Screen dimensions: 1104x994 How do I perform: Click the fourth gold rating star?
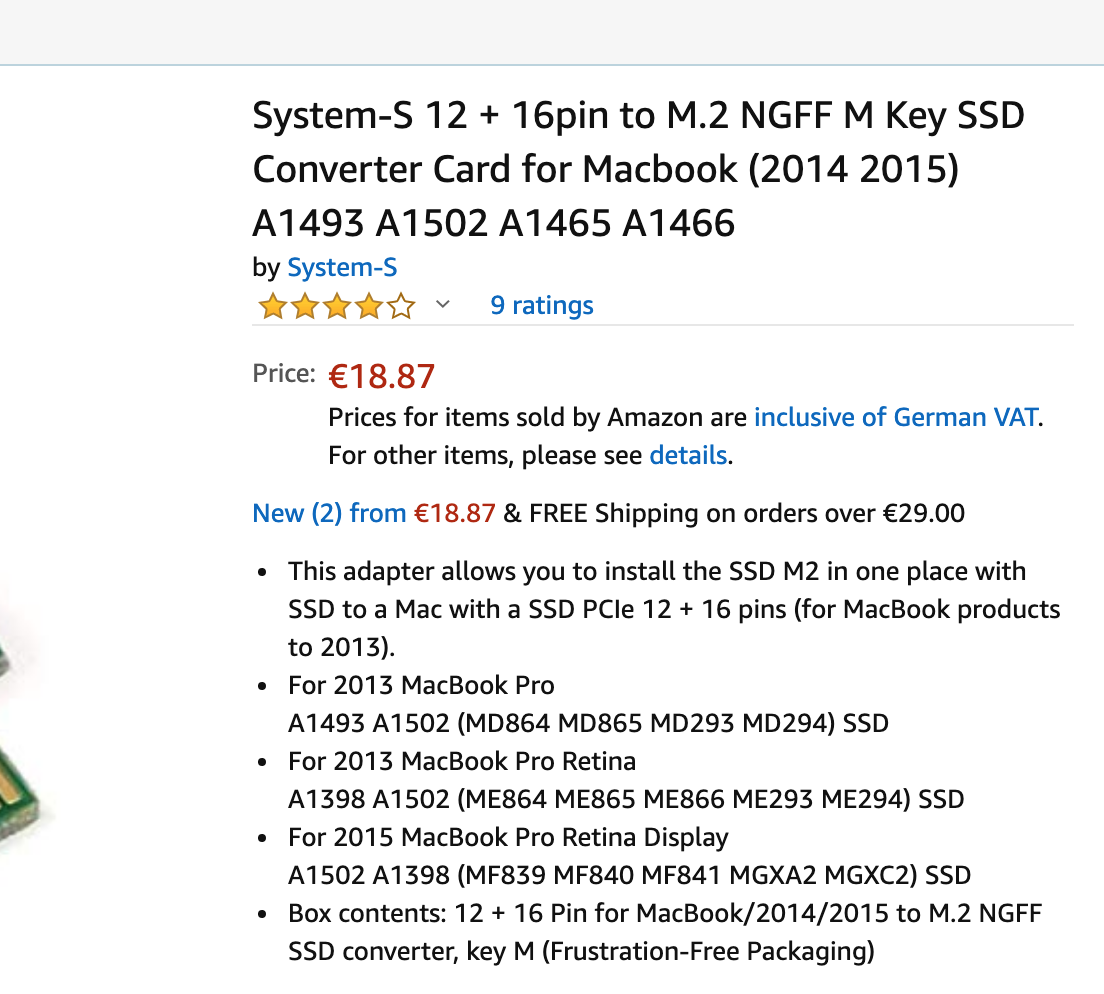coord(369,306)
